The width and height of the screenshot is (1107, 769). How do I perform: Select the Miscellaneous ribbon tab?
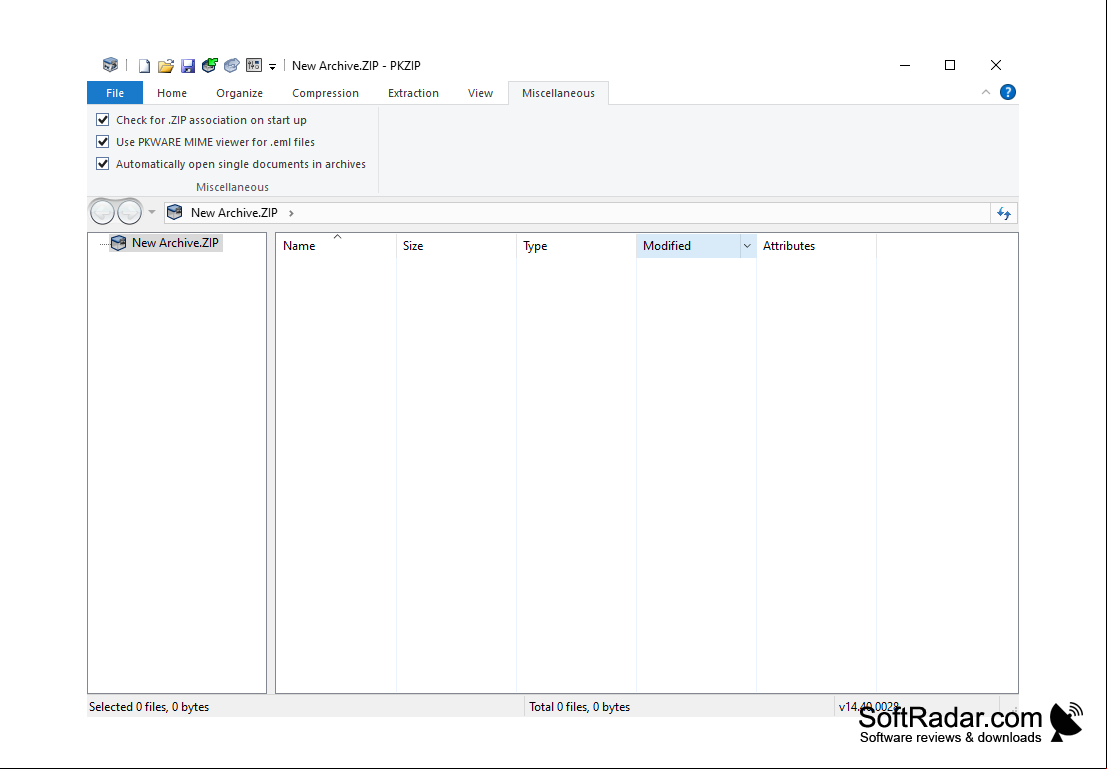[558, 93]
